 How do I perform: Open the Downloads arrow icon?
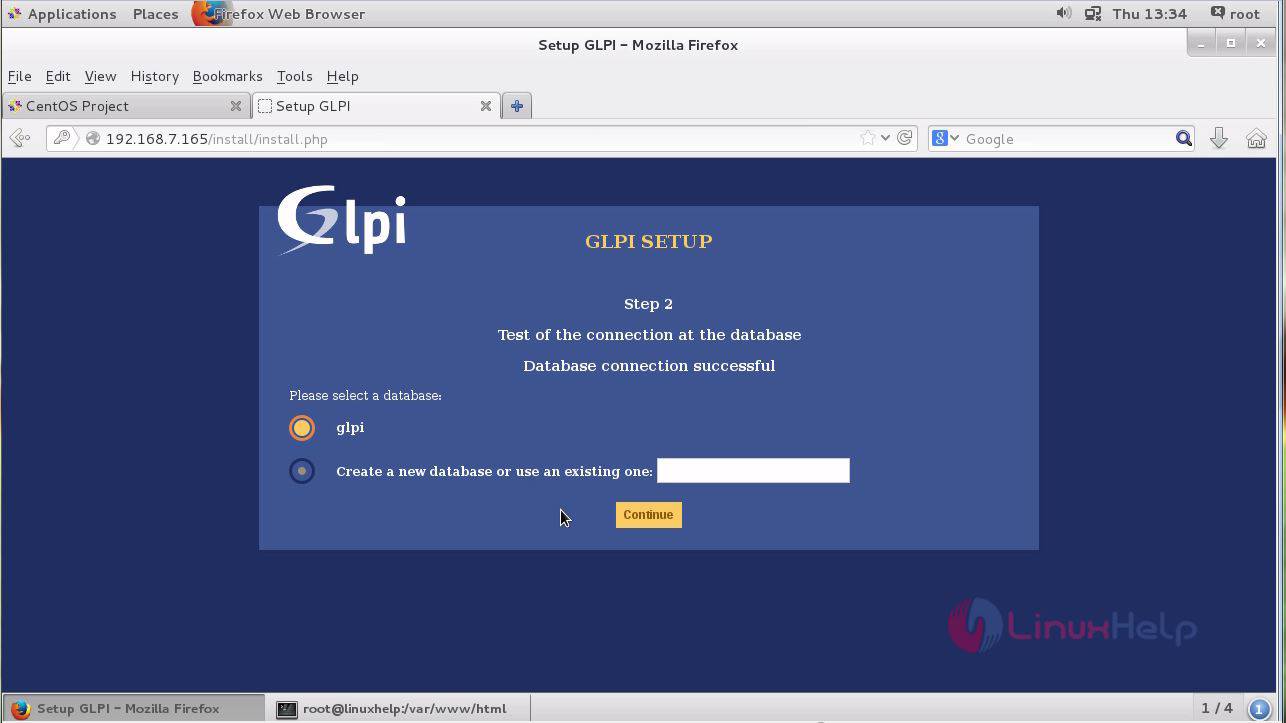click(x=1219, y=139)
